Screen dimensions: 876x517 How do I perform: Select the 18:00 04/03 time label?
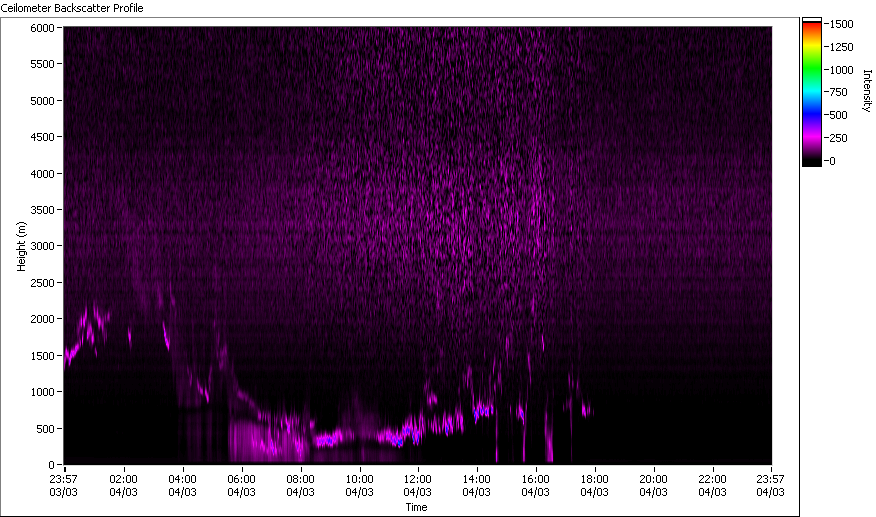coord(594,486)
